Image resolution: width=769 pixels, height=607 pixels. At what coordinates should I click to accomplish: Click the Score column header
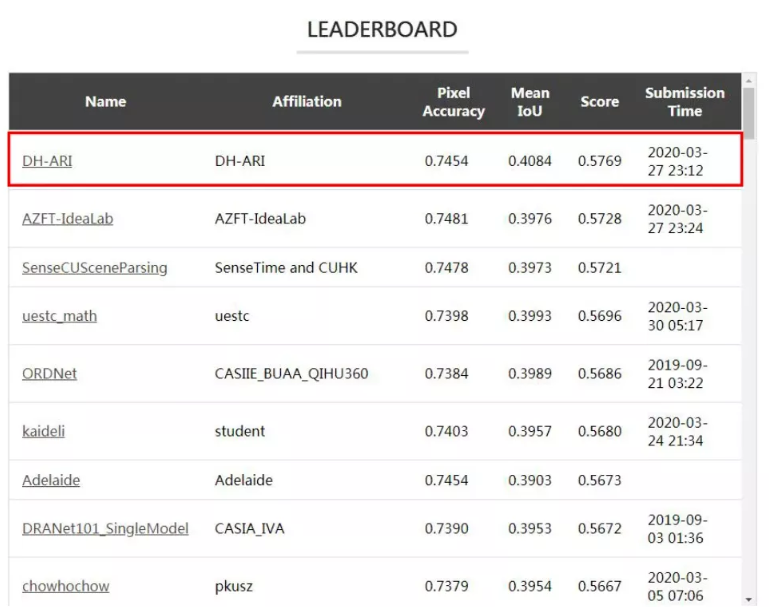point(600,101)
